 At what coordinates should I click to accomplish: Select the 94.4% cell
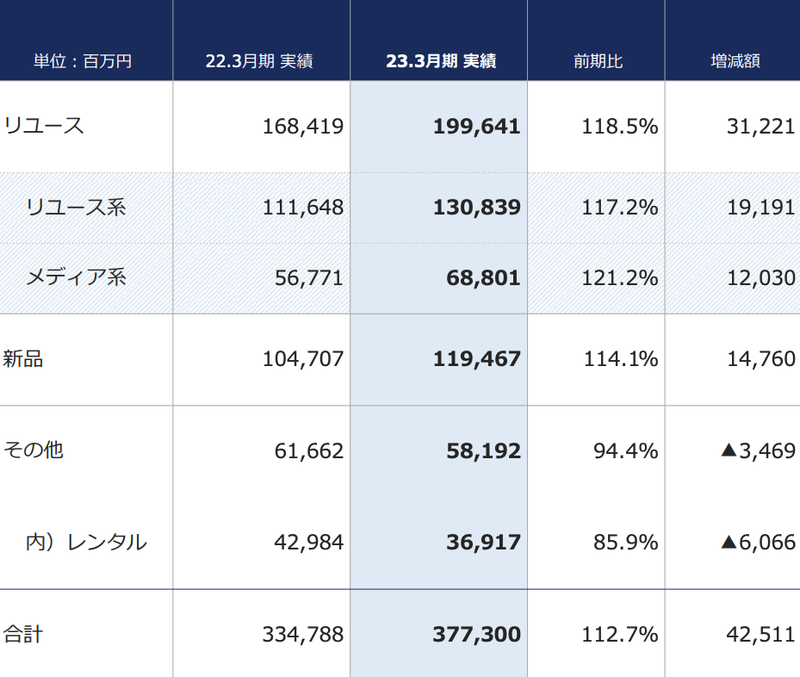click(x=626, y=451)
